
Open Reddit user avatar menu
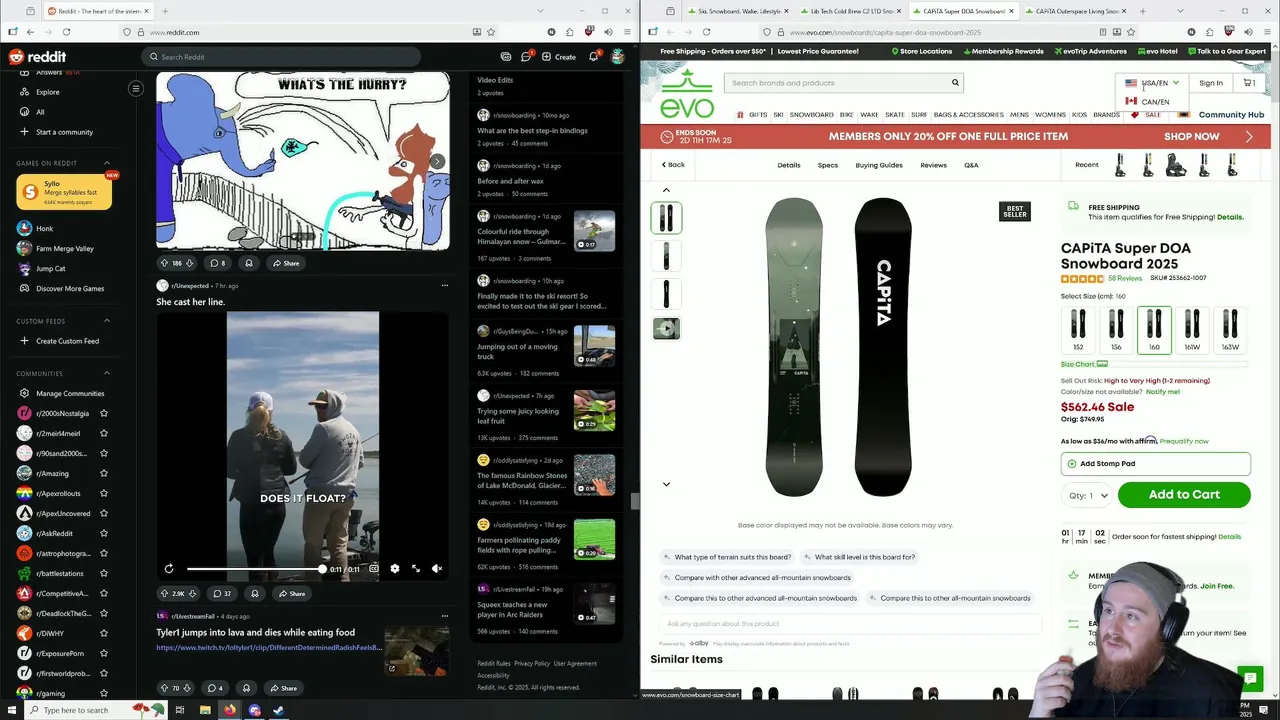(618, 57)
